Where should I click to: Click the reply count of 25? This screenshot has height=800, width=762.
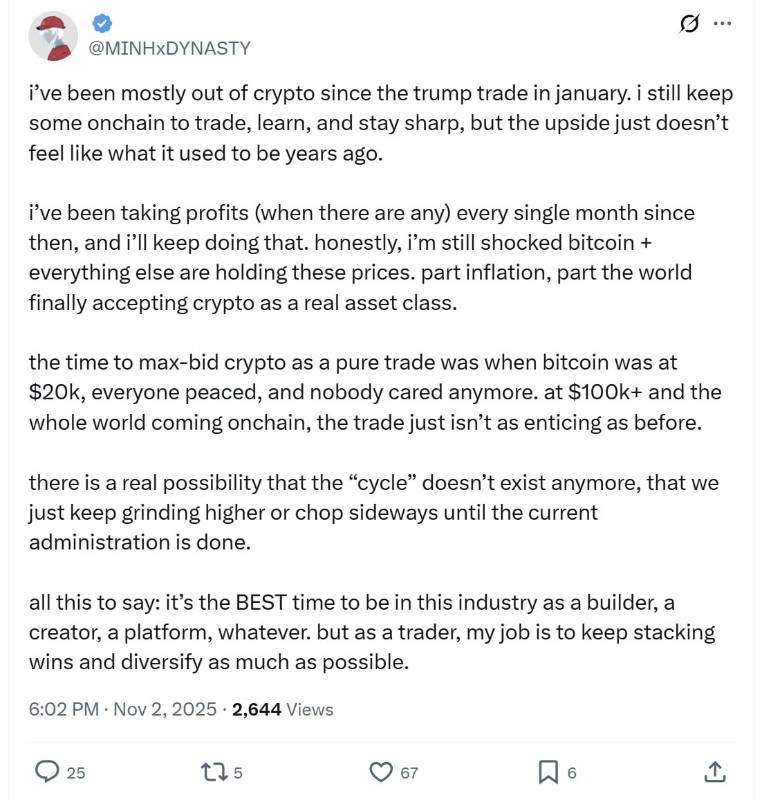76,772
